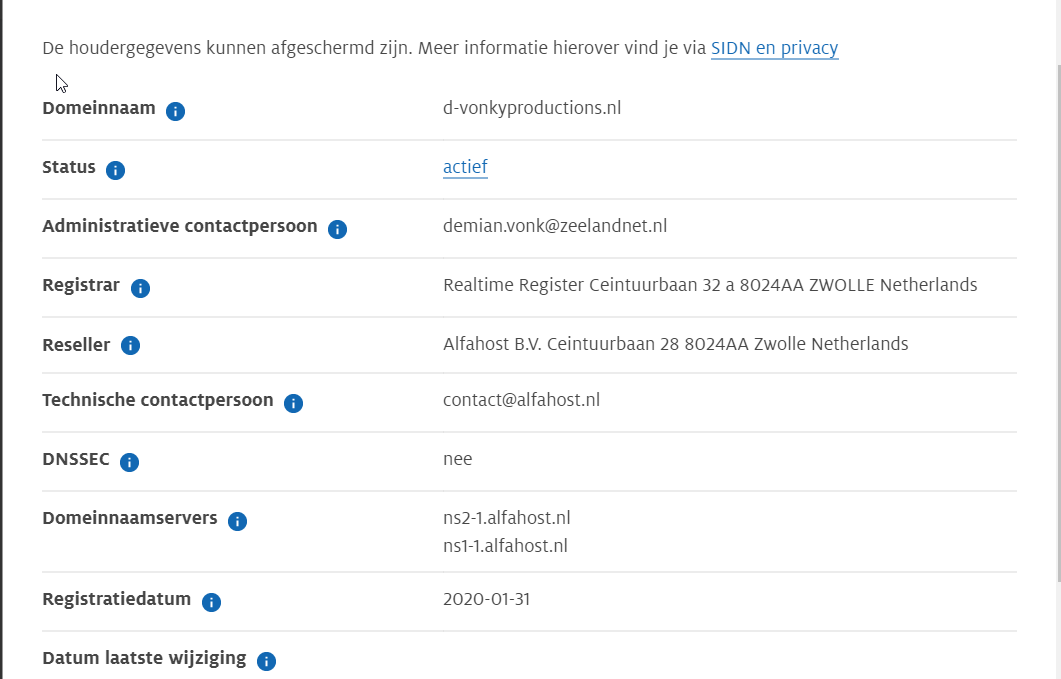Show info for Administratieve contactpersoon
The height and width of the screenshot is (679, 1061).
click(x=338, y=229)
